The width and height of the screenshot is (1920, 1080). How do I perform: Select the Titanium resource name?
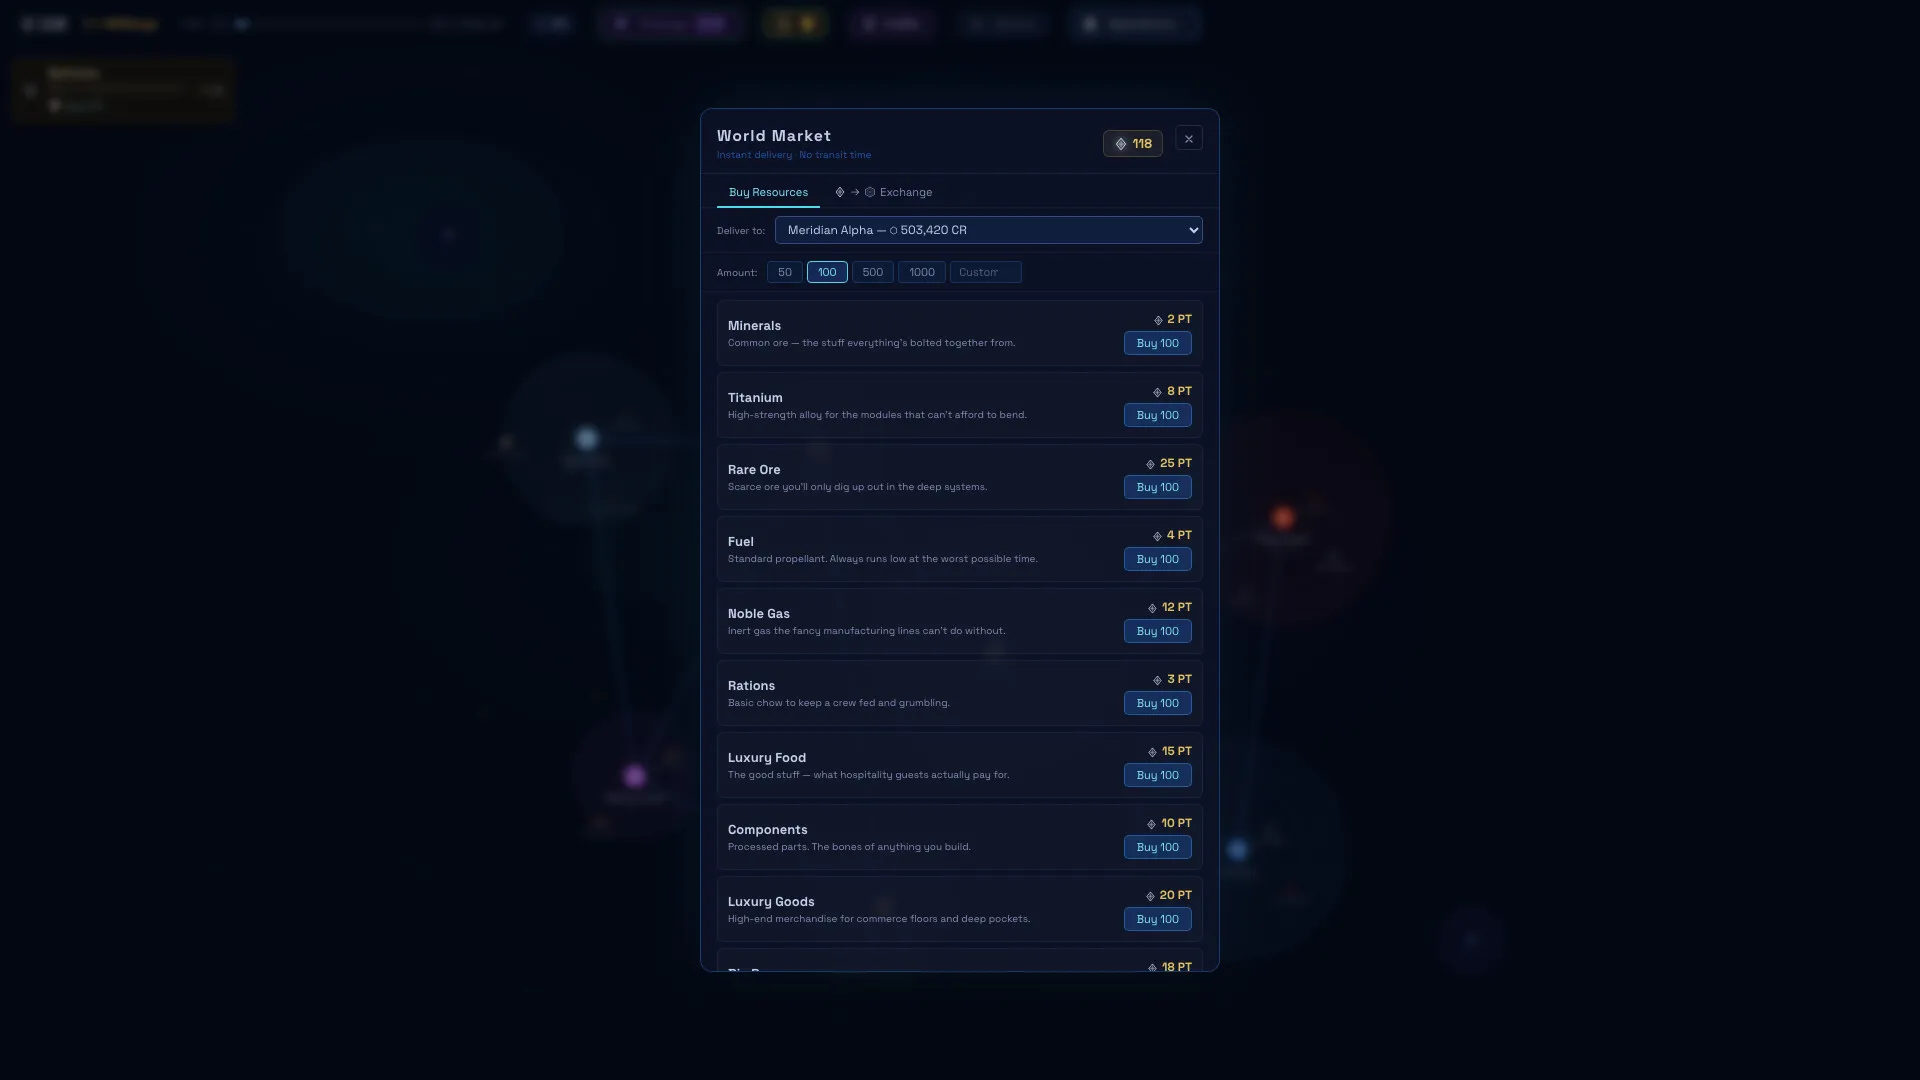coord(755,398)
